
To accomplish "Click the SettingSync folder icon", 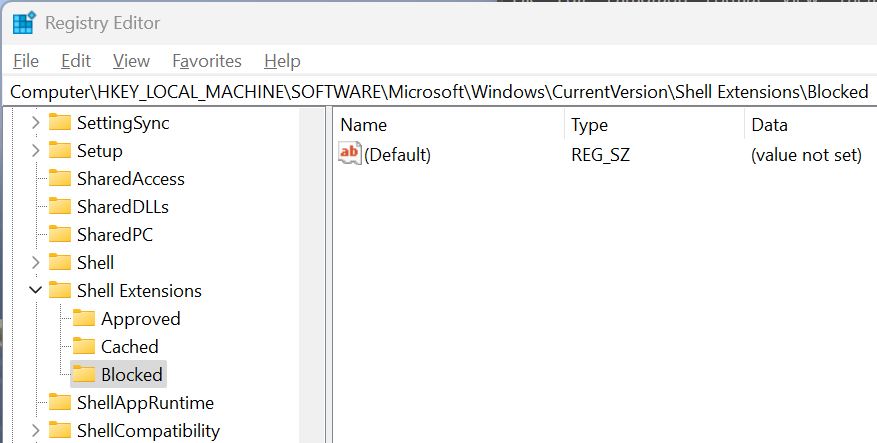I will 60,122.
